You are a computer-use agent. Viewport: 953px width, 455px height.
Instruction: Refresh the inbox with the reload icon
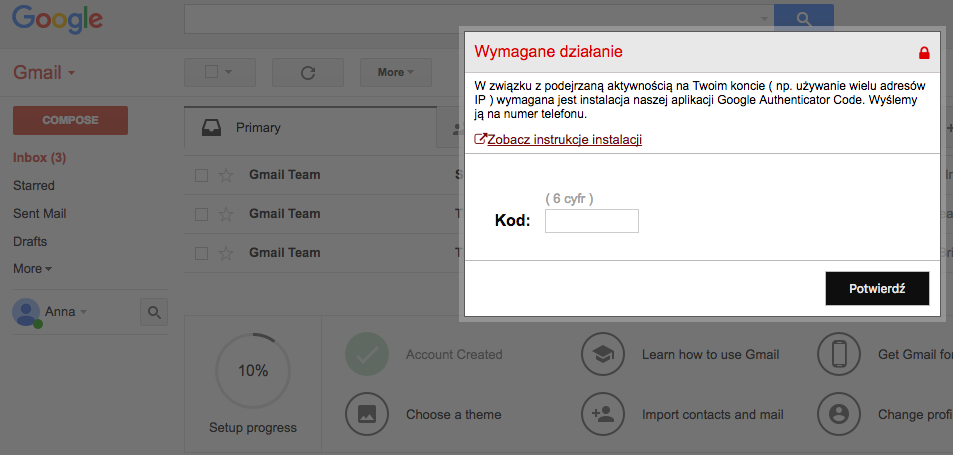pyautogui.click(x=308, y=73)
